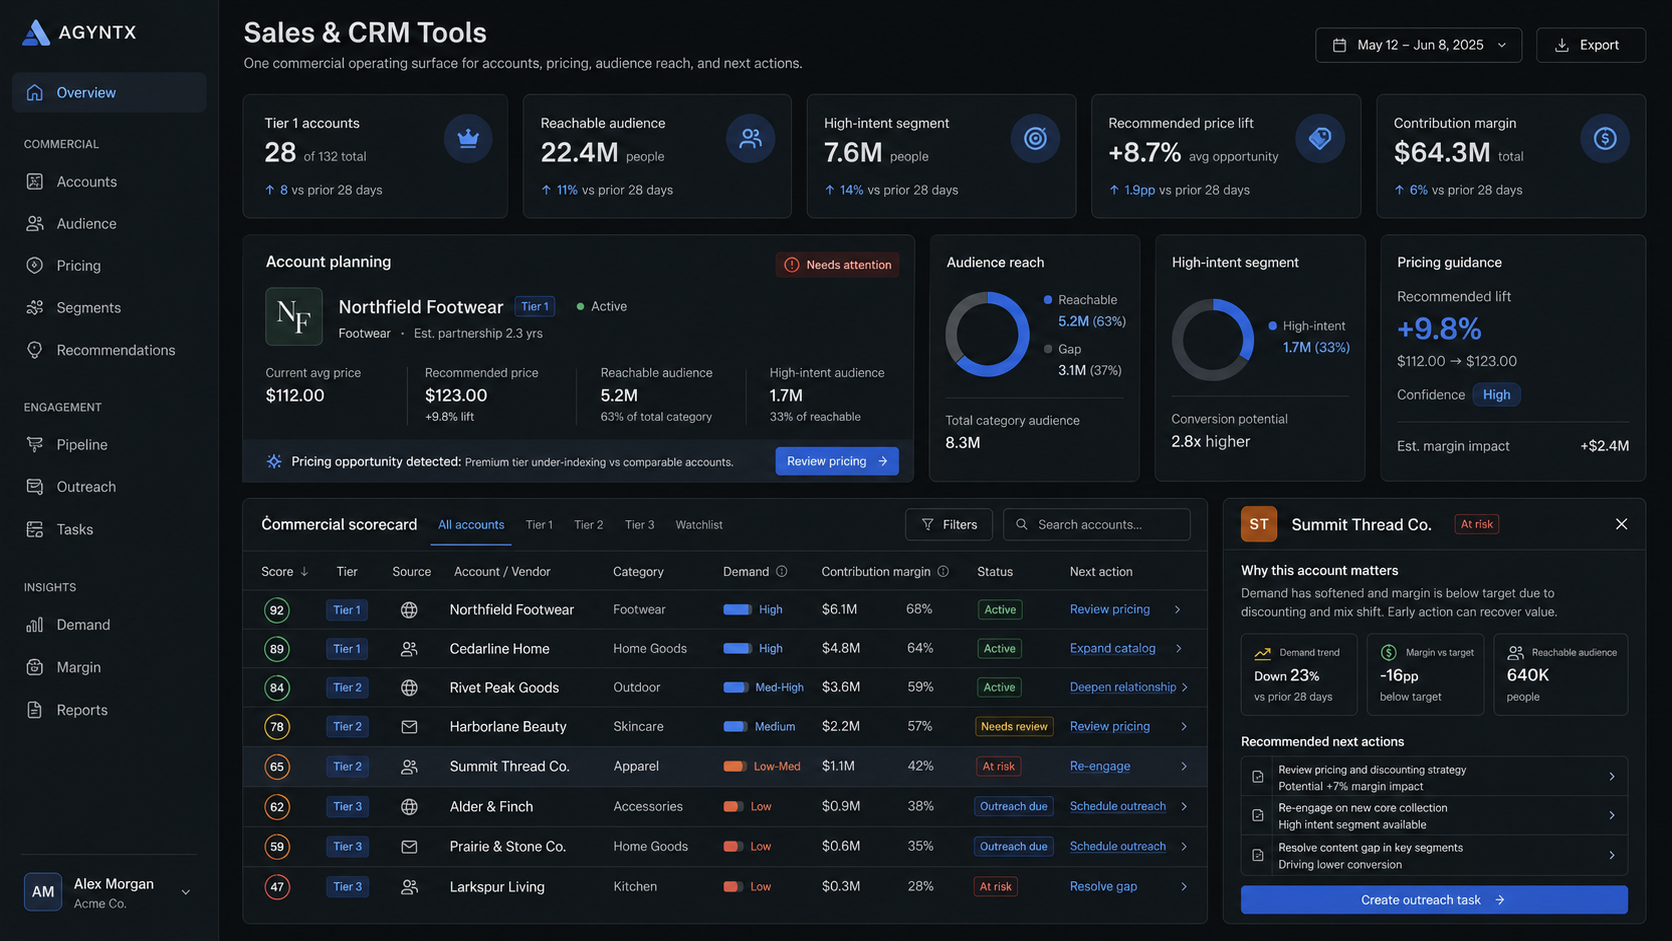Image resolution: width=1672 pixels, height=941 pixels.
Task: Switch to the Tier 1 tab
Action: (539, 524)
